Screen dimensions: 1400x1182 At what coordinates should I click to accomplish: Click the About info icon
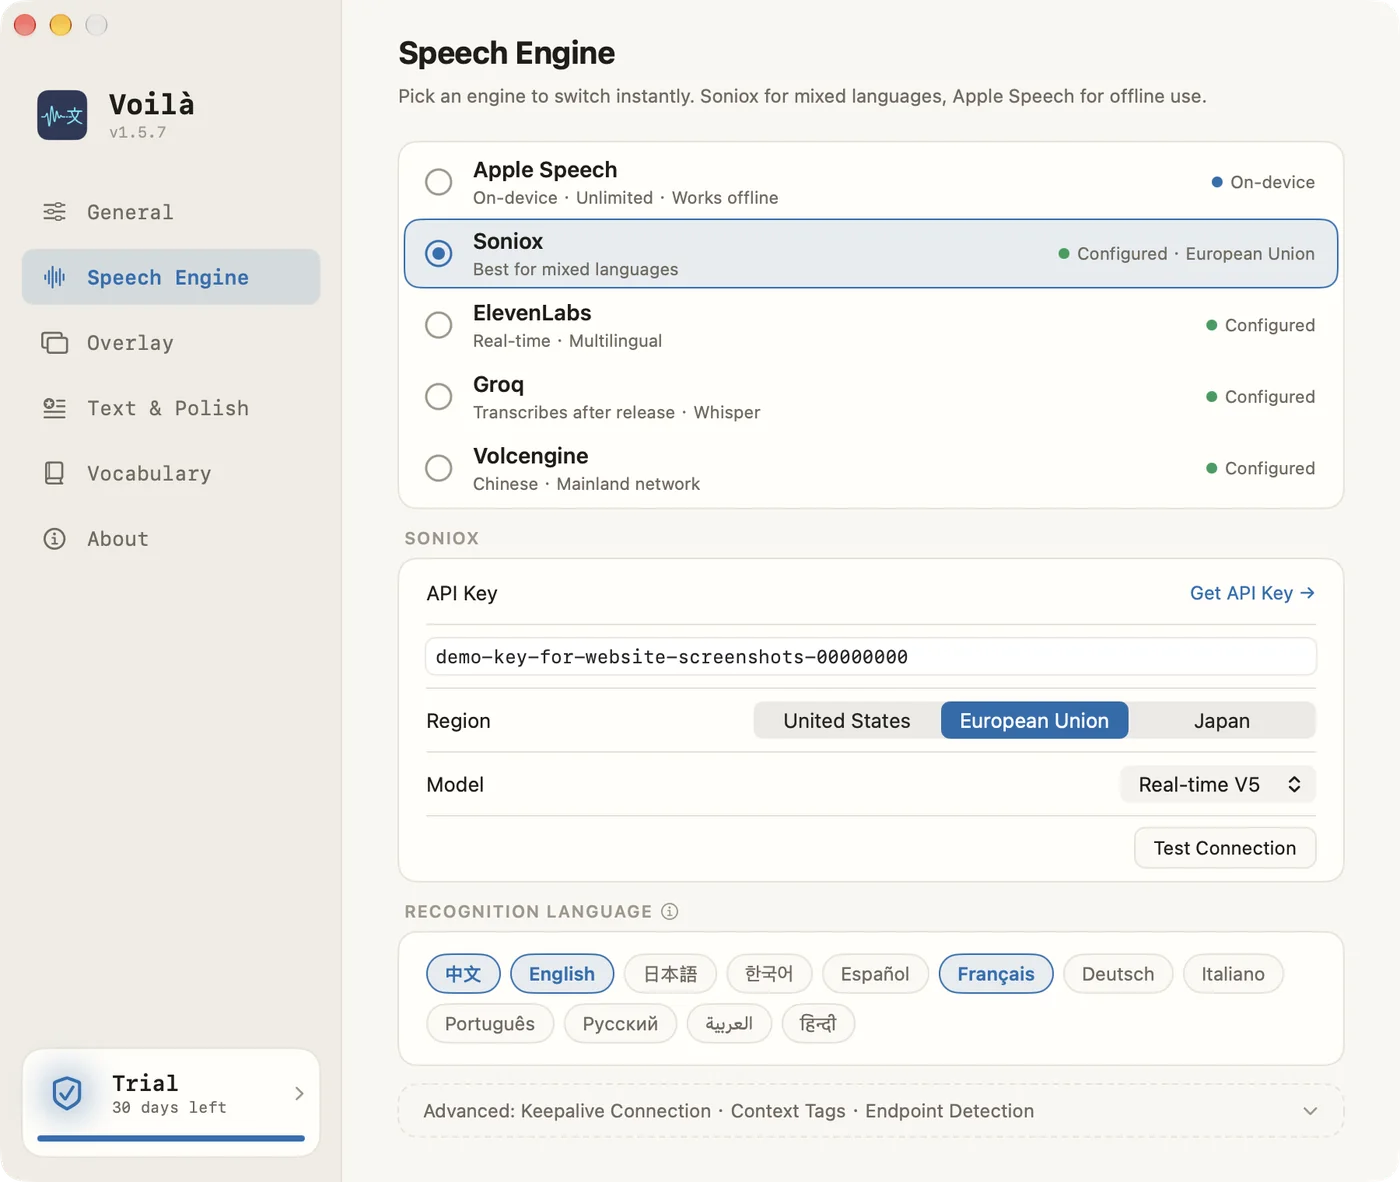click(54, 539)
